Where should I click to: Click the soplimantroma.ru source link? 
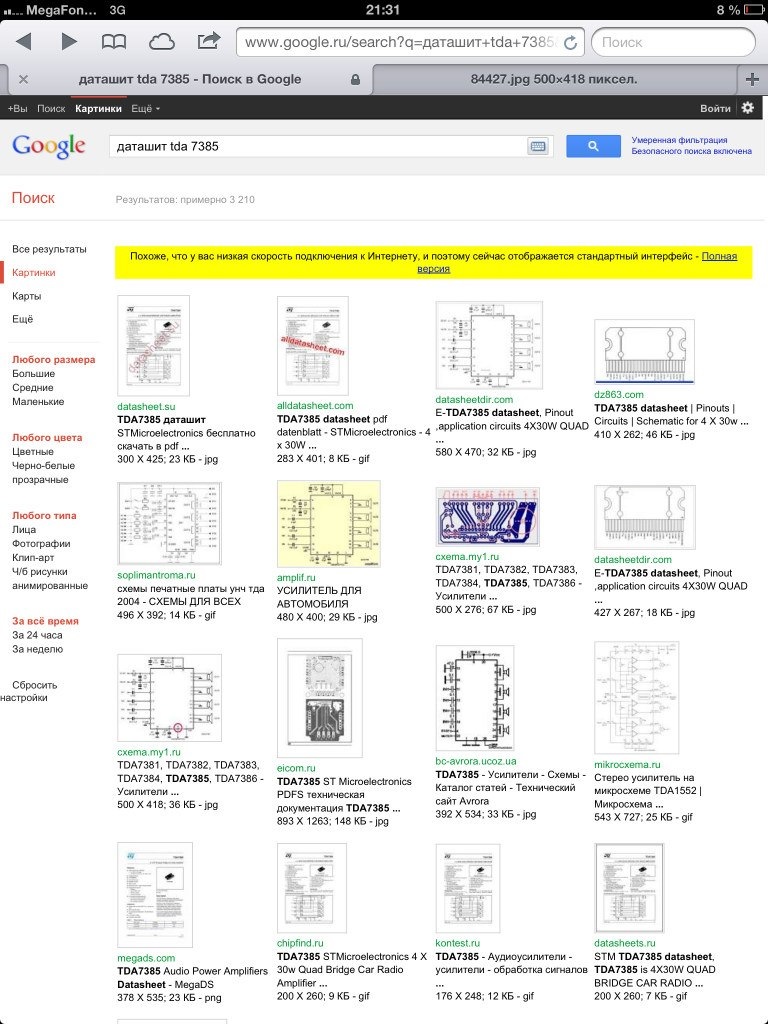(156, 575)
